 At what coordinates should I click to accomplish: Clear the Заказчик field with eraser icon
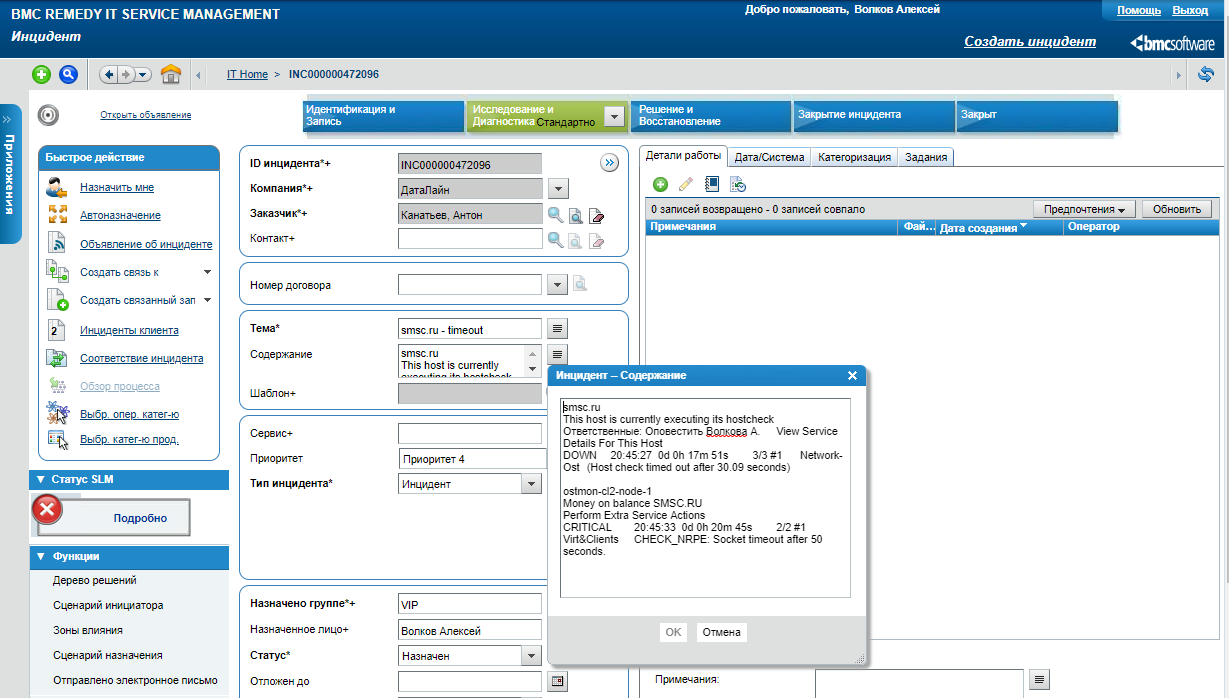(x=596, y=214)
